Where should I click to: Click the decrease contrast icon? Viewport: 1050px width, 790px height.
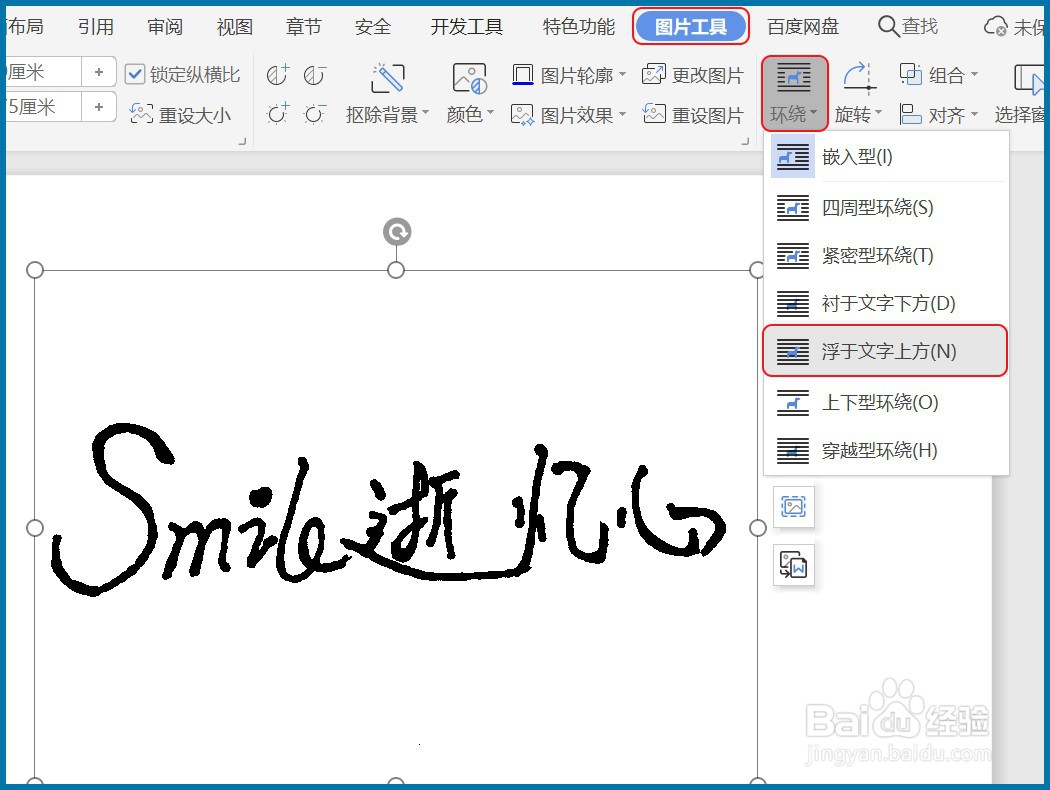coord(315,75)
